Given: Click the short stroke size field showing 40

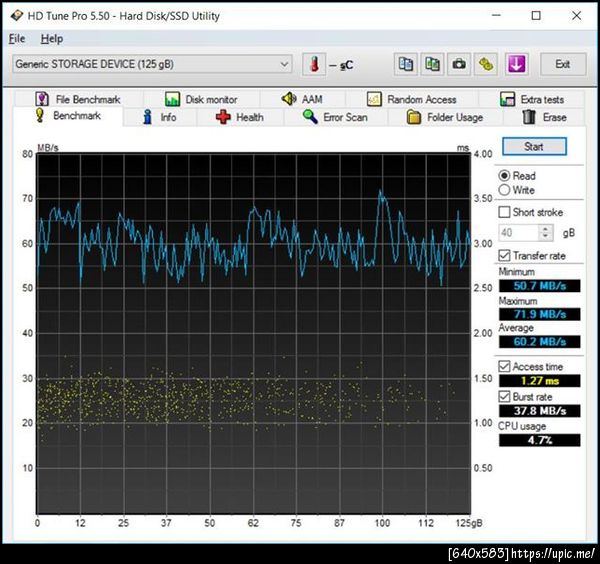Looking at the screenshot, I should (x=519, y=233).
